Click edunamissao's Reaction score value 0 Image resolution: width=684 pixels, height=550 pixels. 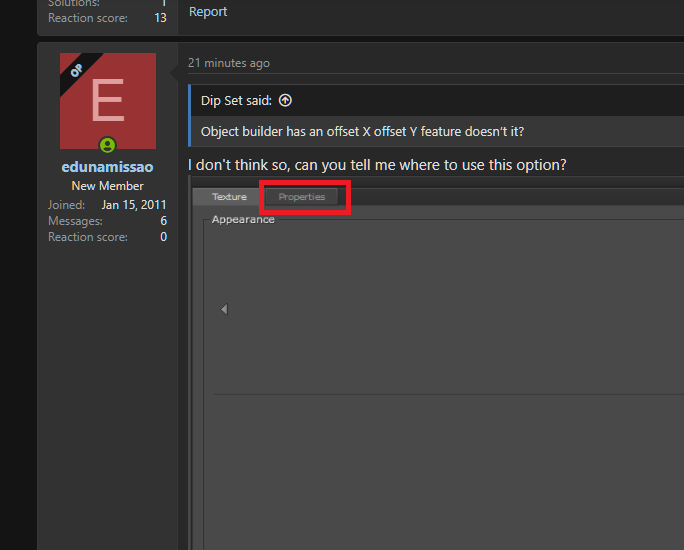(164, 237)
